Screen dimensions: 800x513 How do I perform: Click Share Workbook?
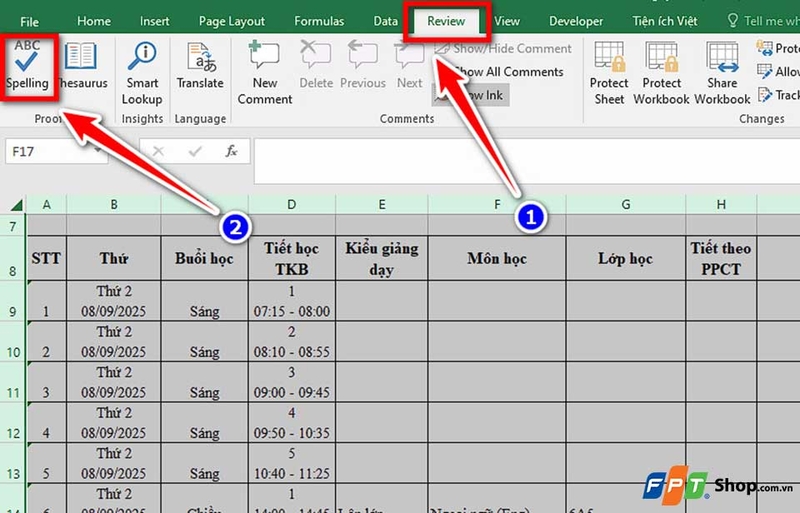[722, 74]
